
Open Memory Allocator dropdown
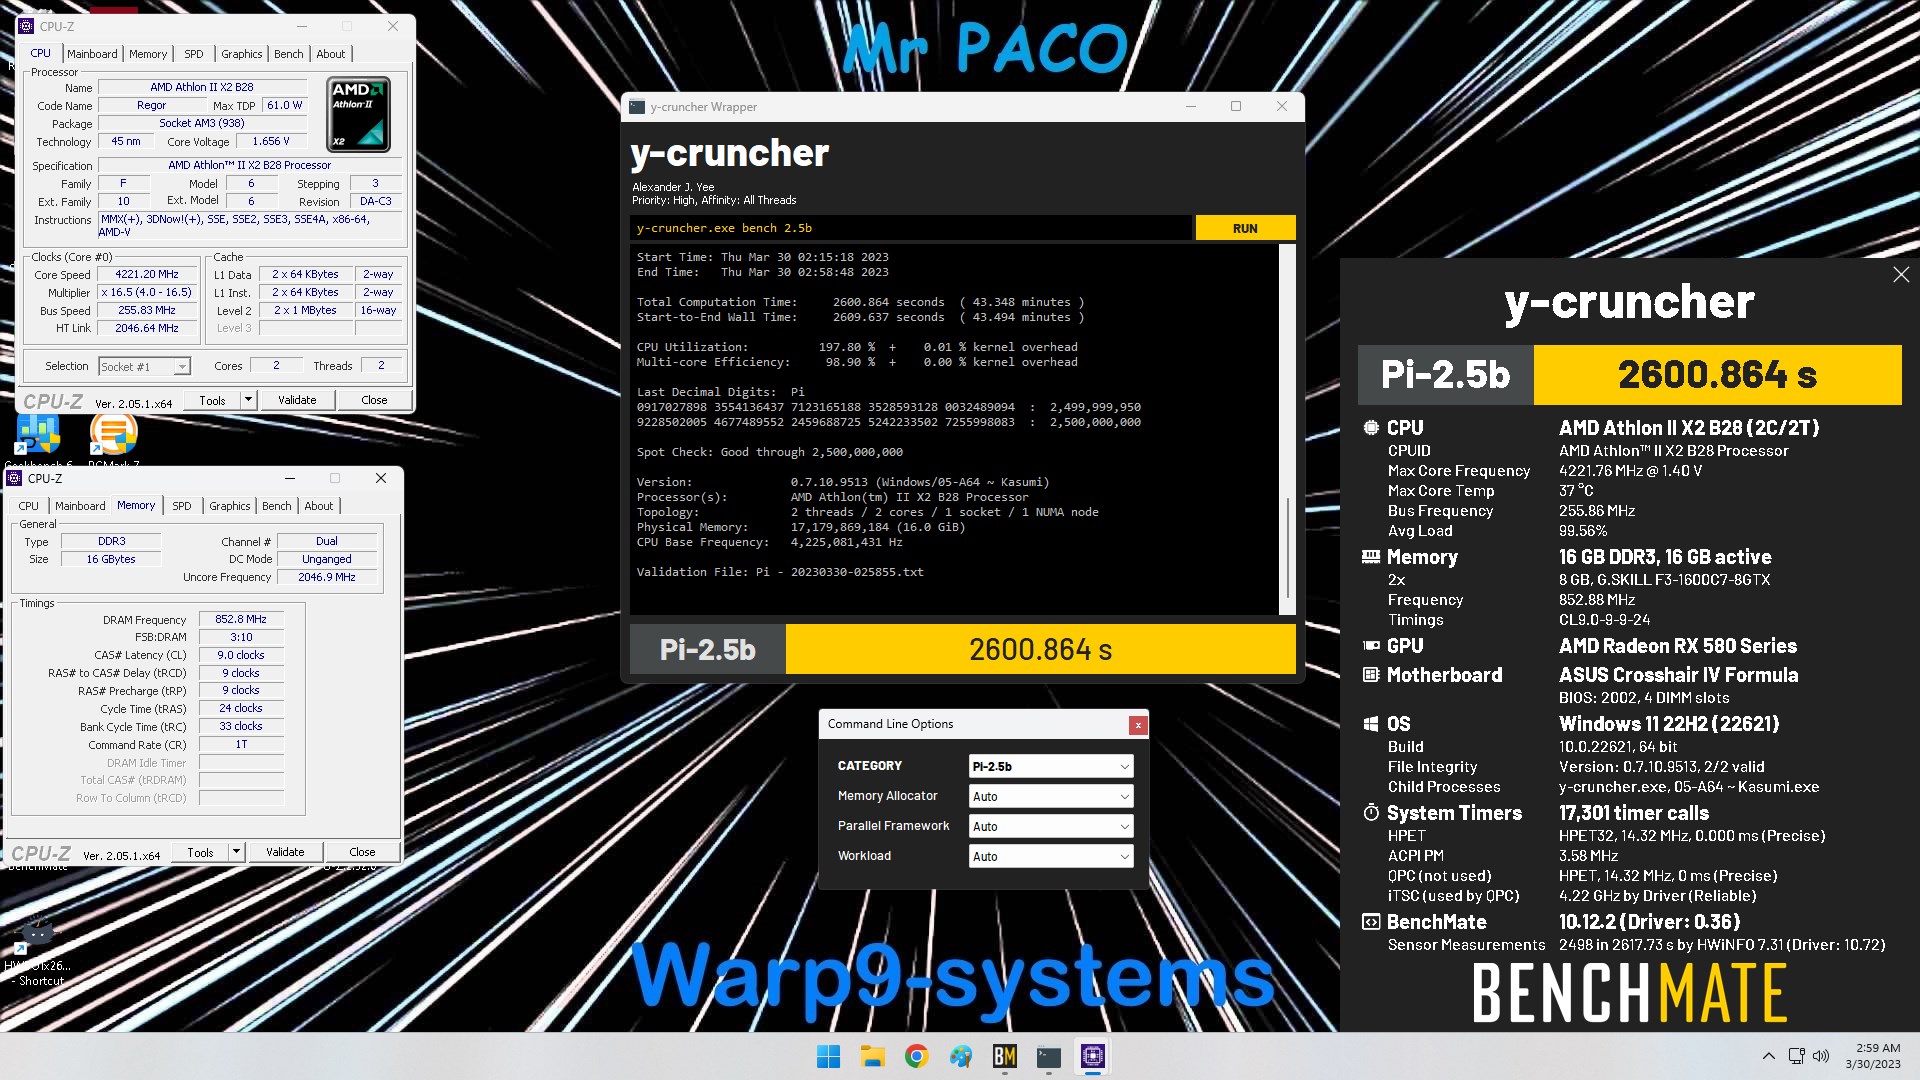click(x=1051, y=797)
